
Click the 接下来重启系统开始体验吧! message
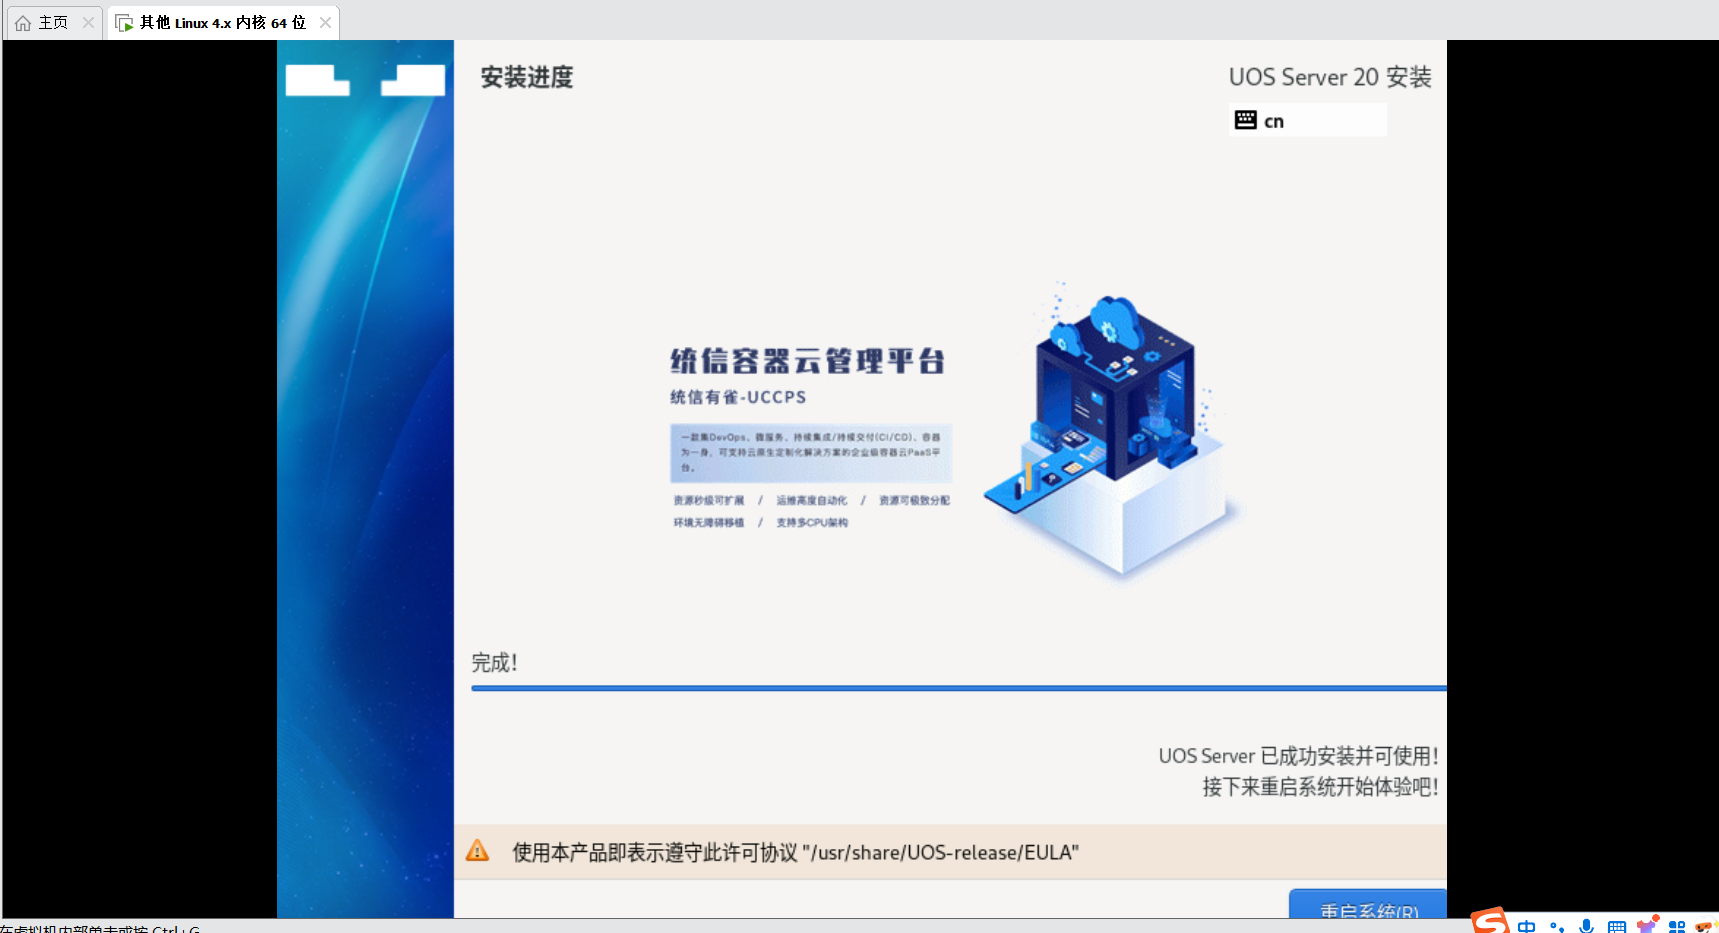[x=1320, y=787]
